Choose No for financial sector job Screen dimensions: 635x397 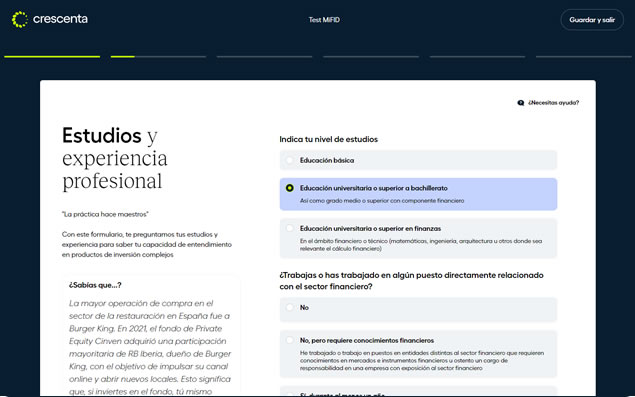point(418,310)
